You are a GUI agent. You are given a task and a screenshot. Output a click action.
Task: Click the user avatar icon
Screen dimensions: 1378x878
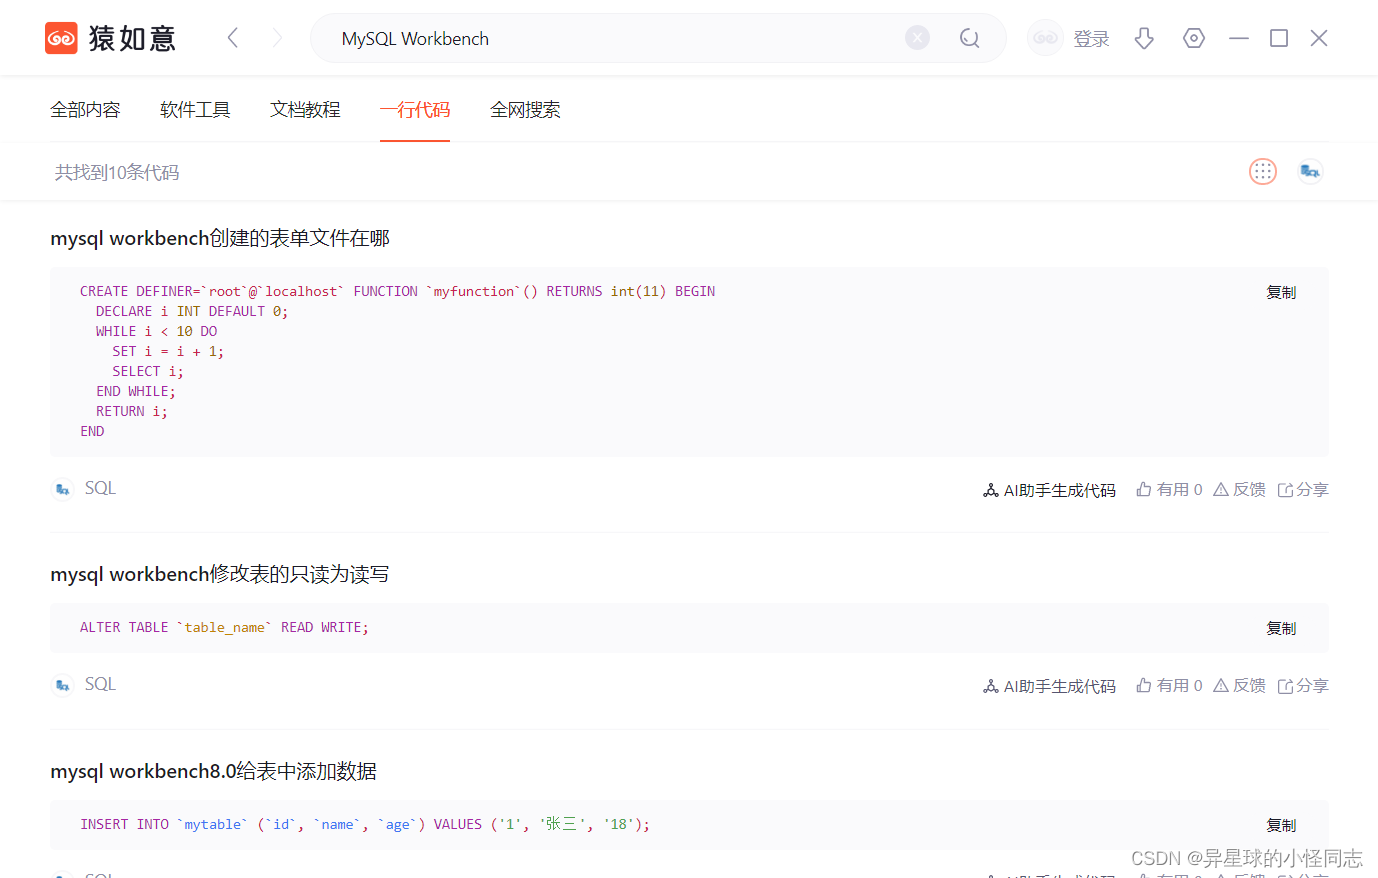pyautogui.click(x=1045, y=38)
